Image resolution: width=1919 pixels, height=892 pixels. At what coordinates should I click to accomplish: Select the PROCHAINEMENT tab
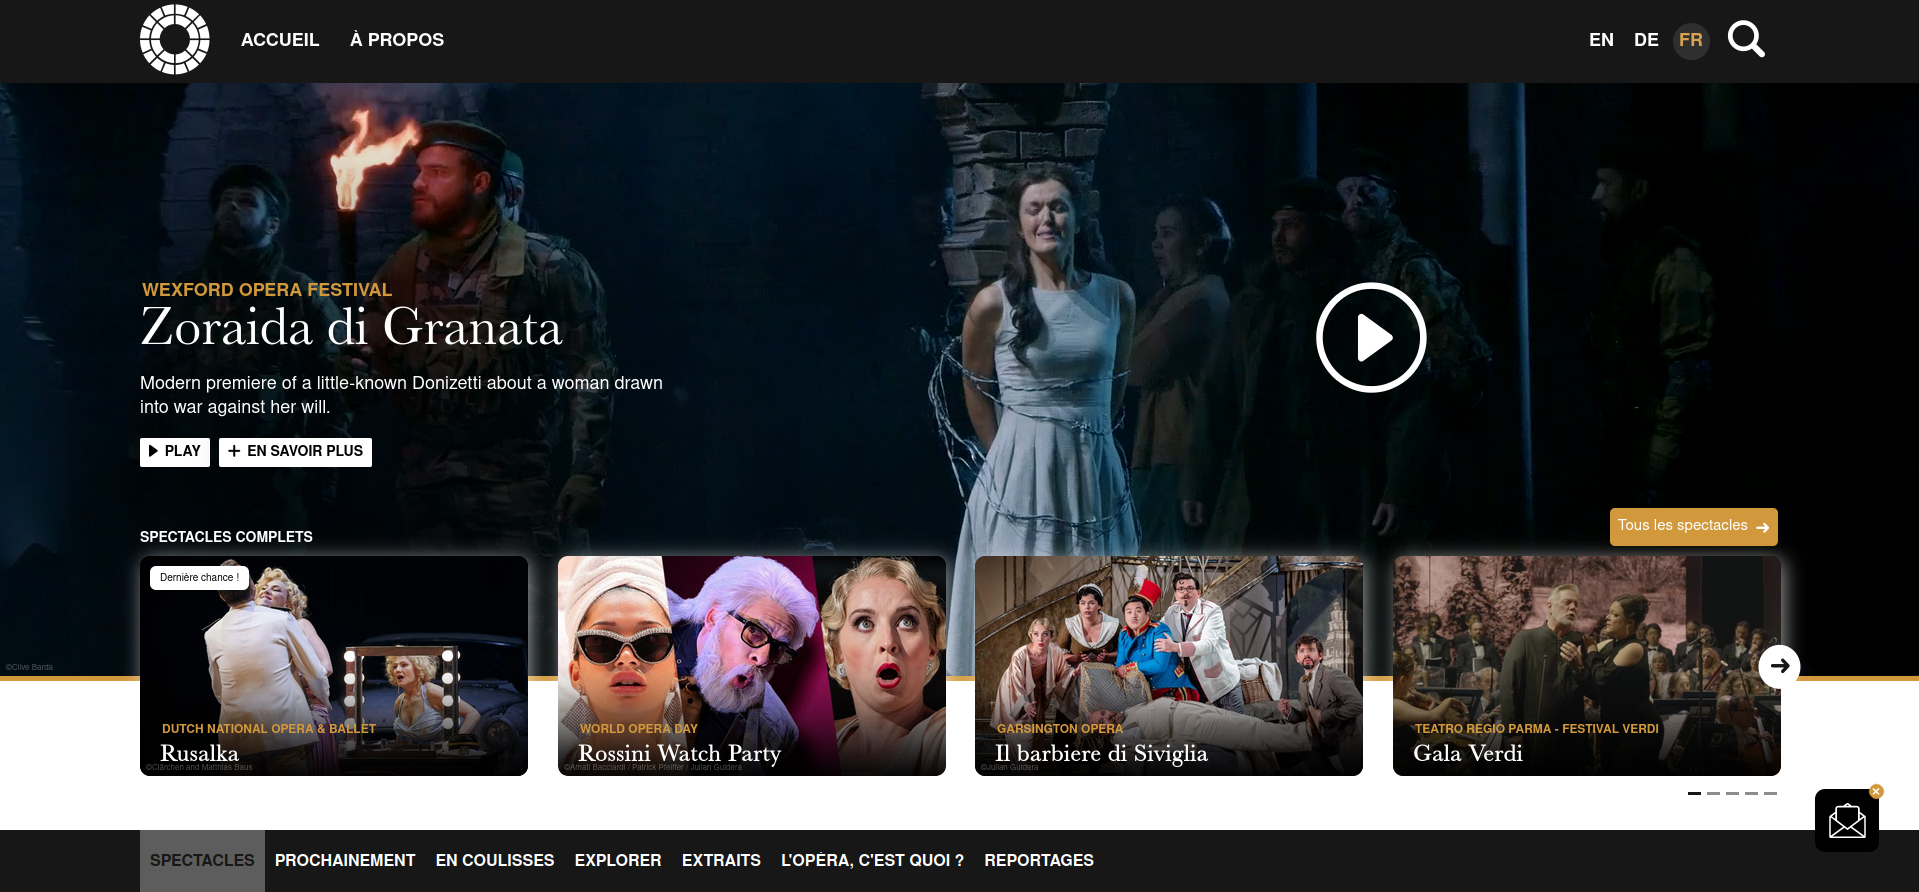345,861
